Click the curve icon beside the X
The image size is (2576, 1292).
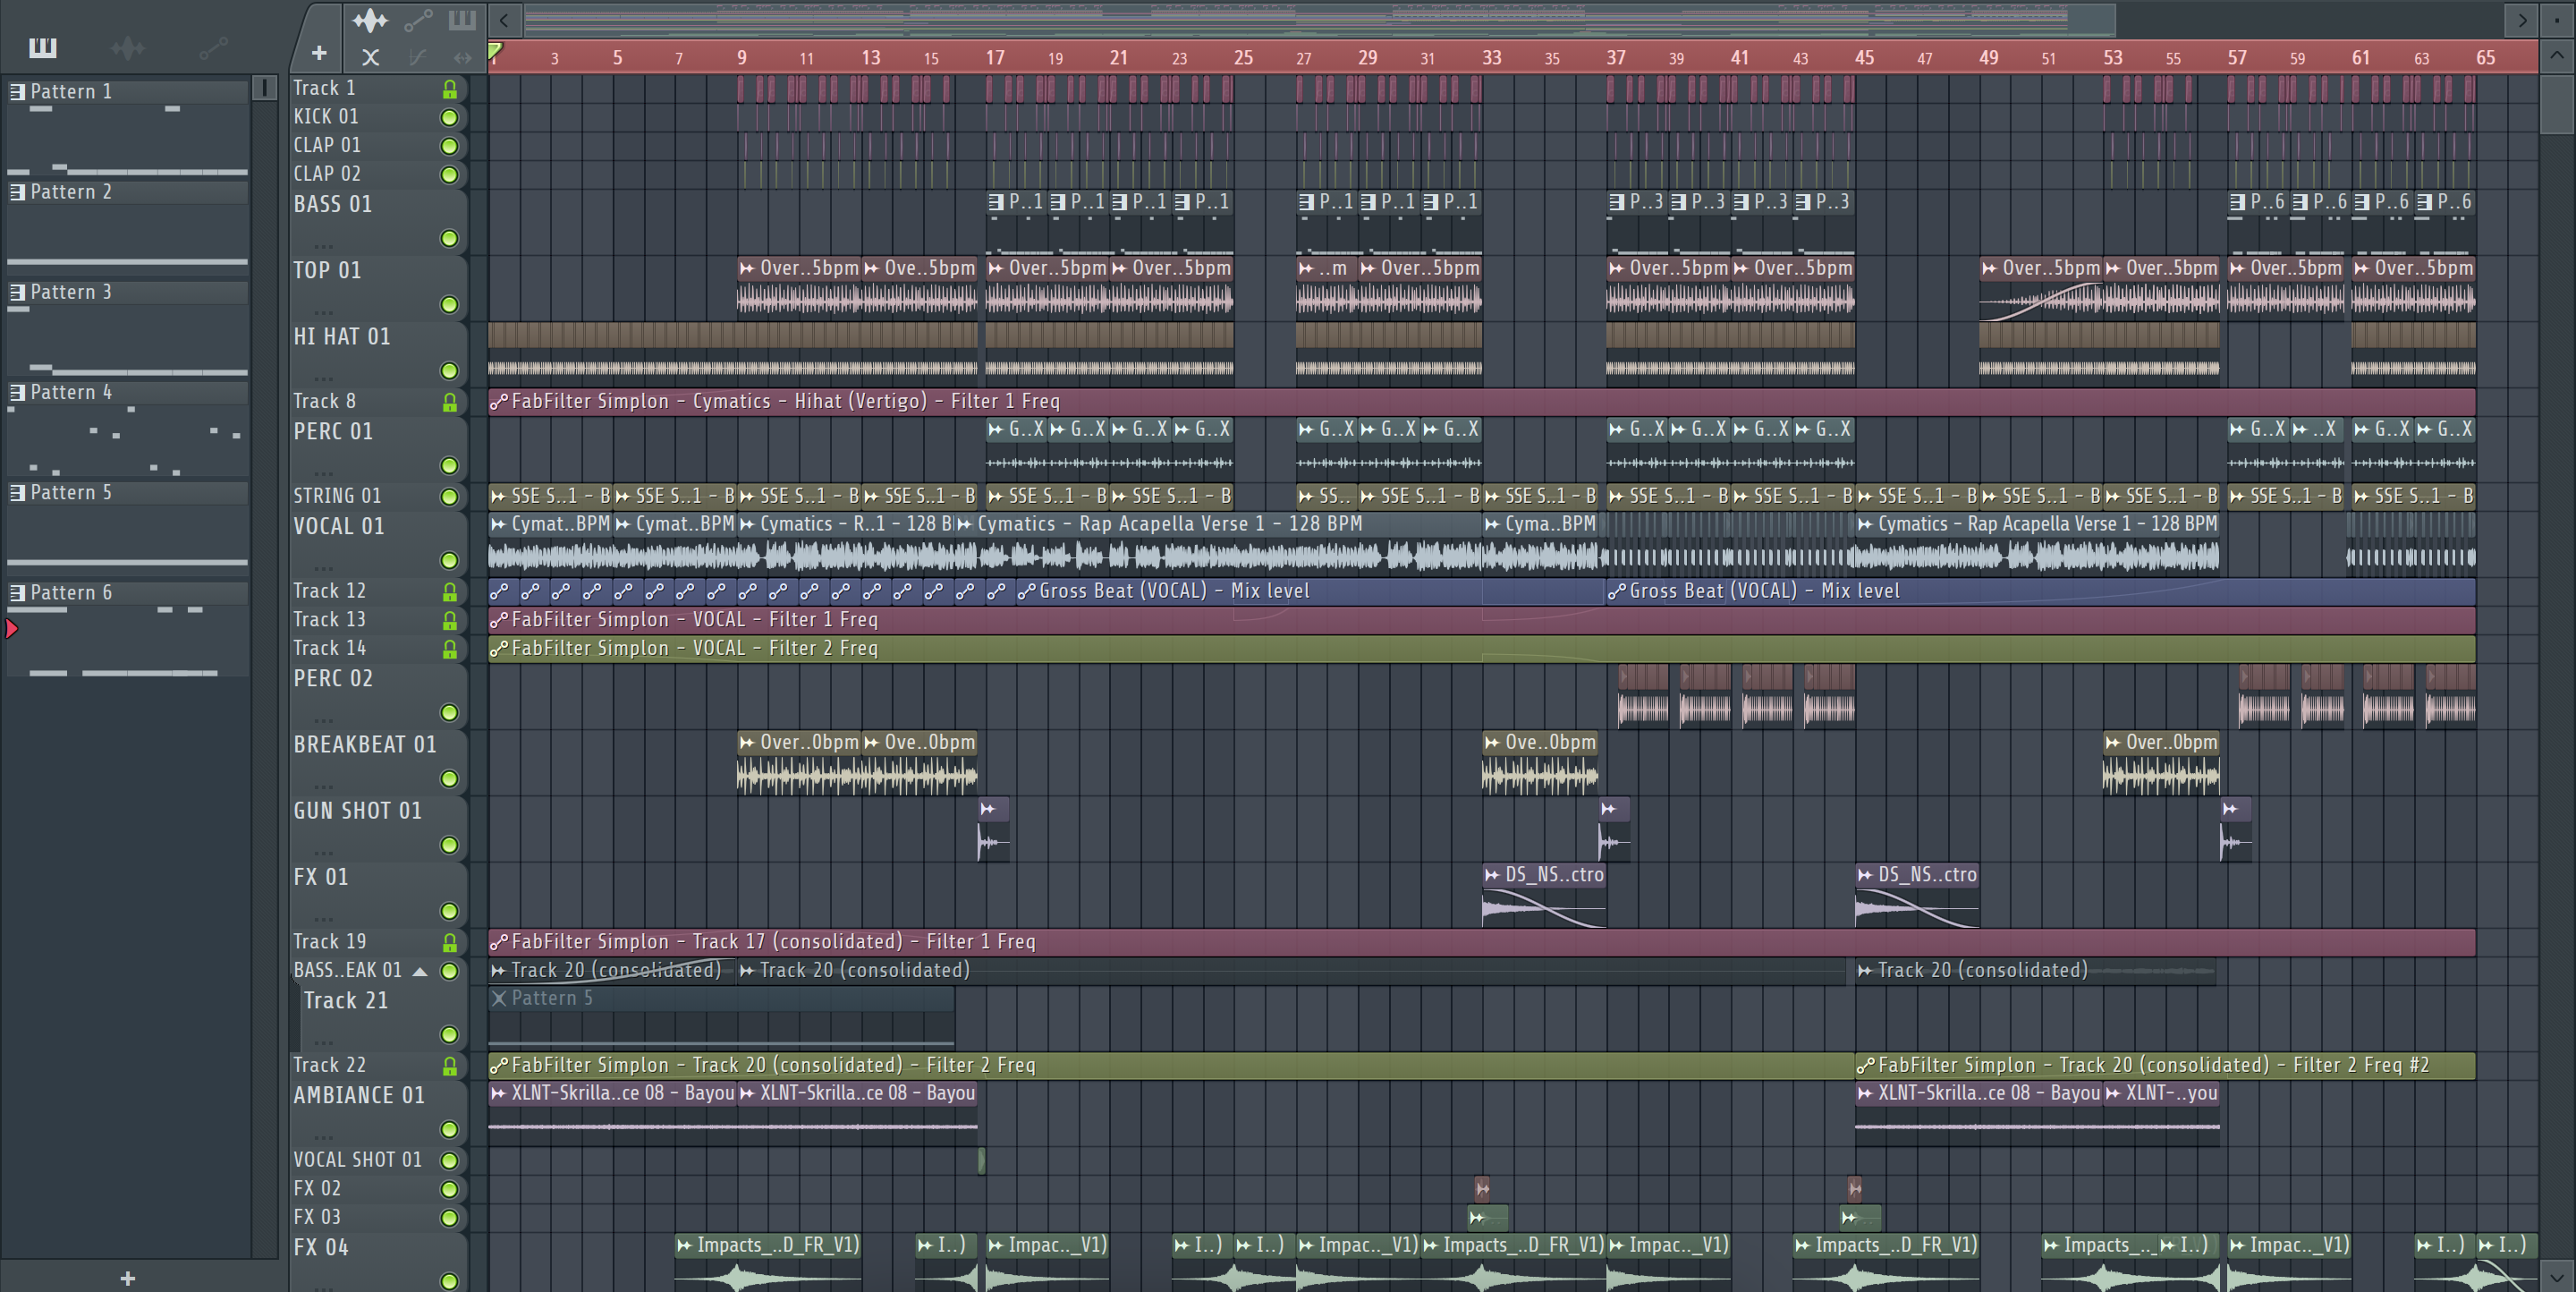[418, 57]
